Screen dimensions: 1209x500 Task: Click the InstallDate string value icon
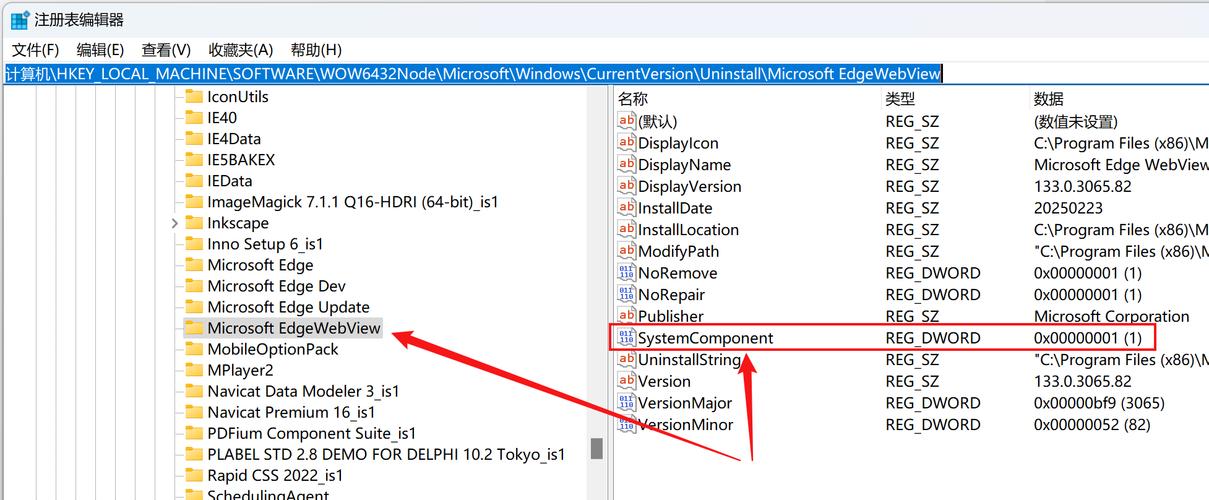tap(627, 208)
